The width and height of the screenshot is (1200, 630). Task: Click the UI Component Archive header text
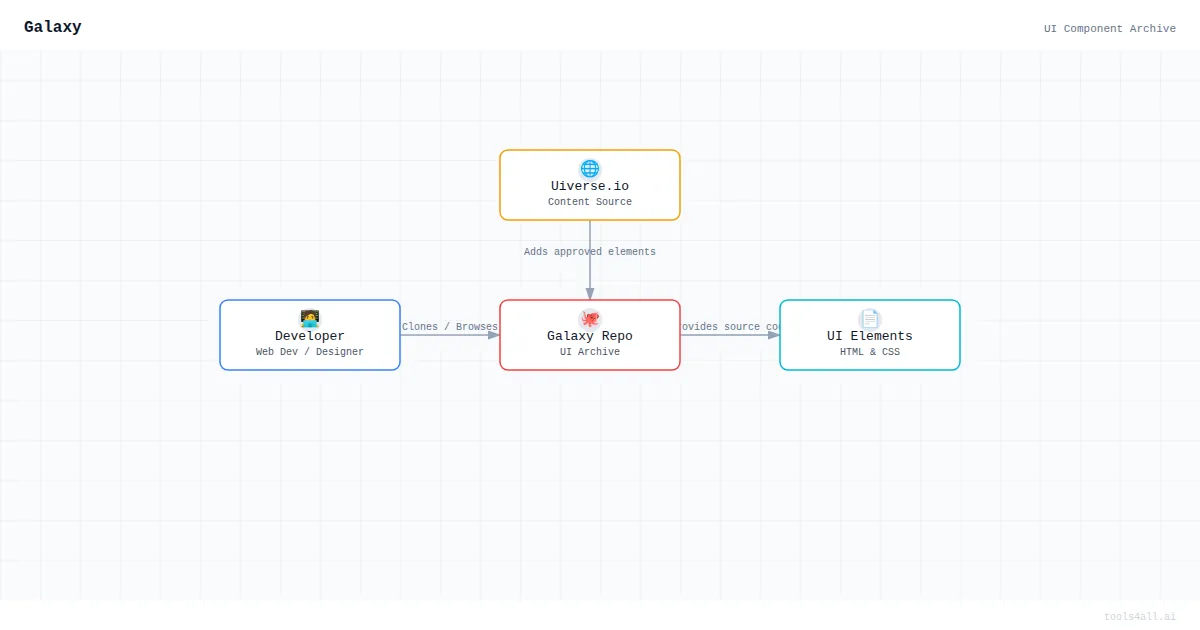coord(1110,29)
